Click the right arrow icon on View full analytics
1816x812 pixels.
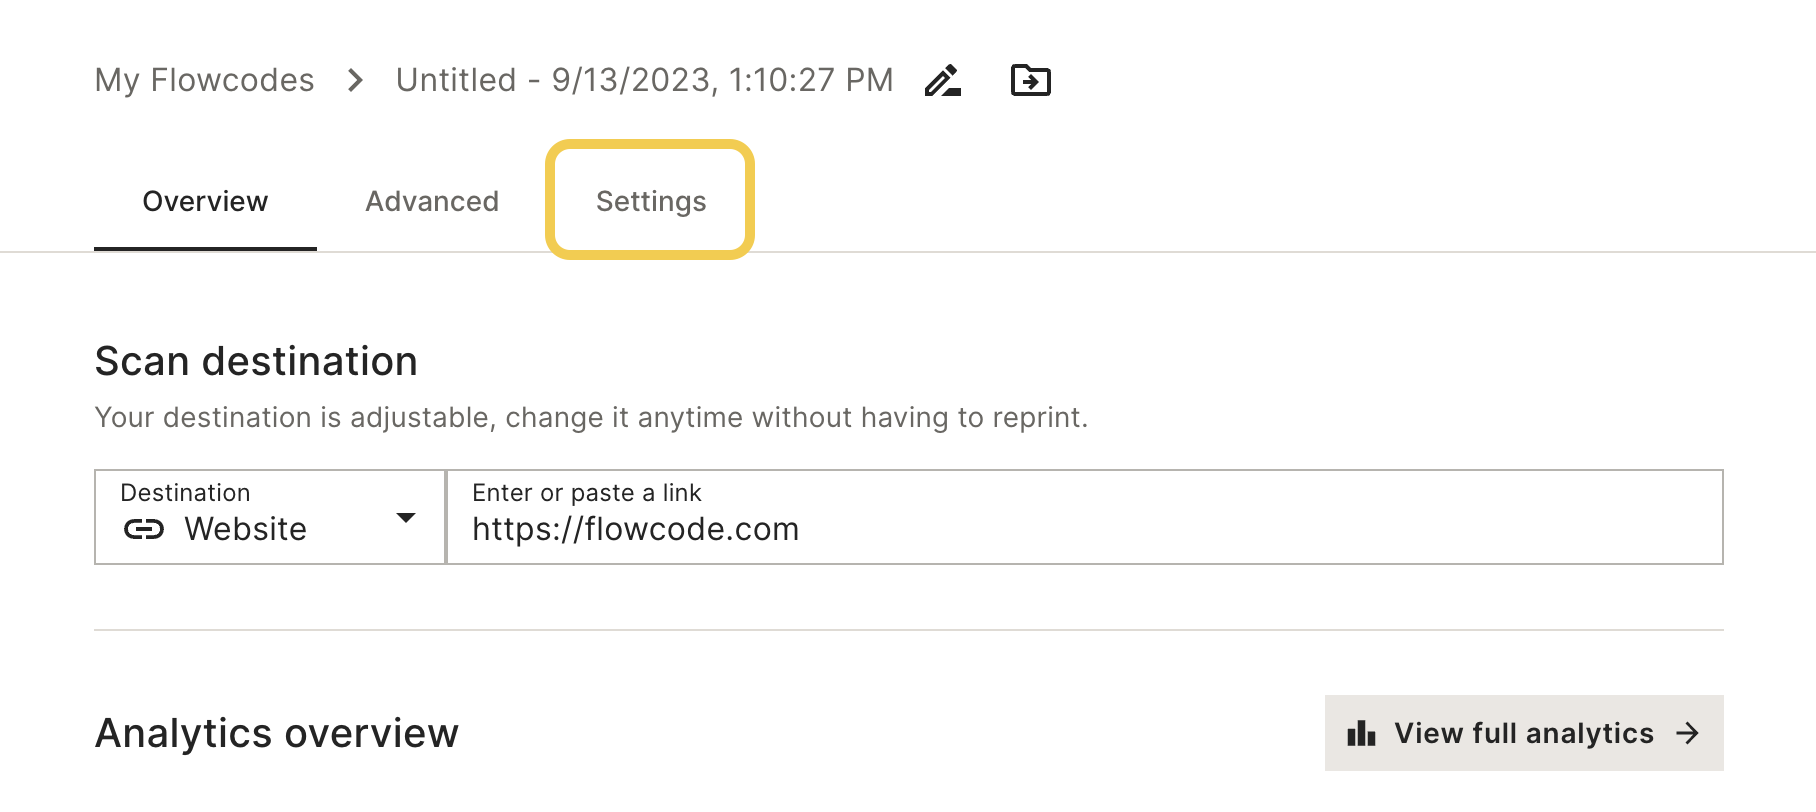(x=1688, y=733)
